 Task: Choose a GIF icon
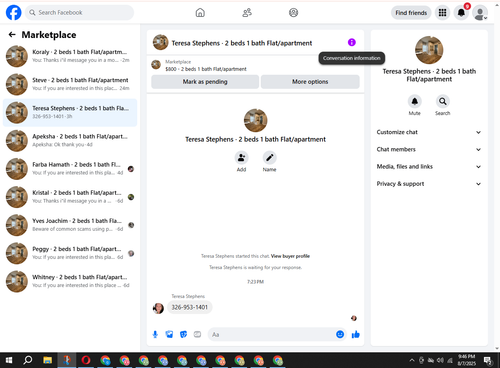[197, 334]
